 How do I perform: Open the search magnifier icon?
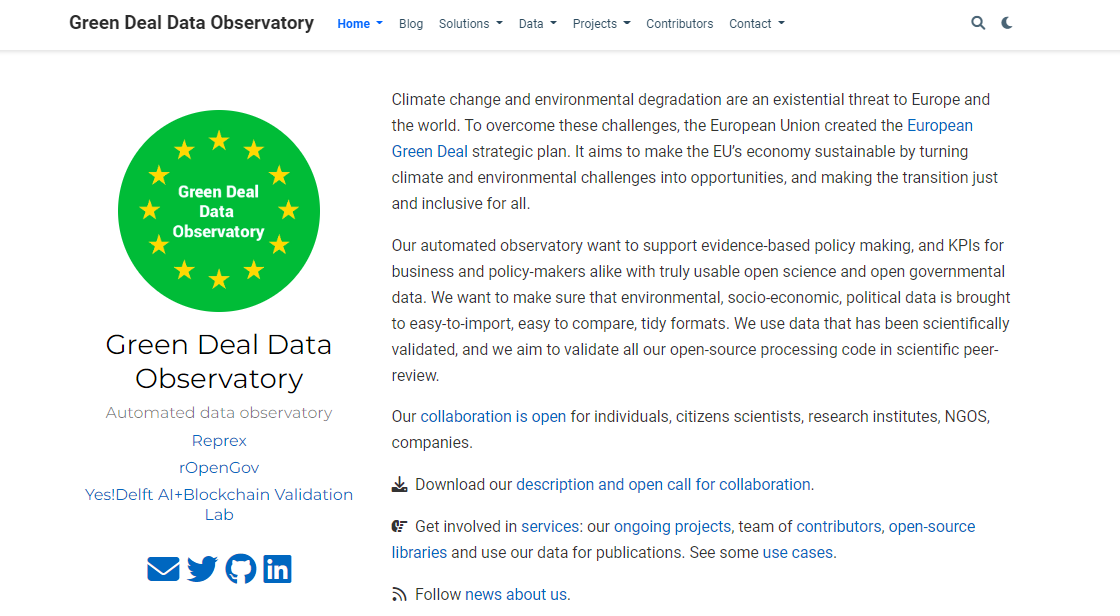pos(978,23)
